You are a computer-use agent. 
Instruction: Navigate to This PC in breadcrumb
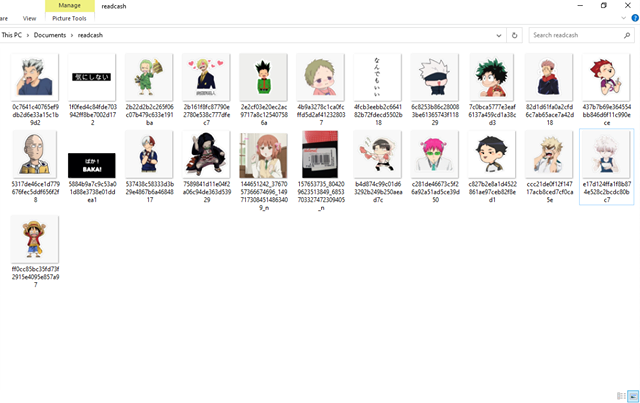point(11,35)
